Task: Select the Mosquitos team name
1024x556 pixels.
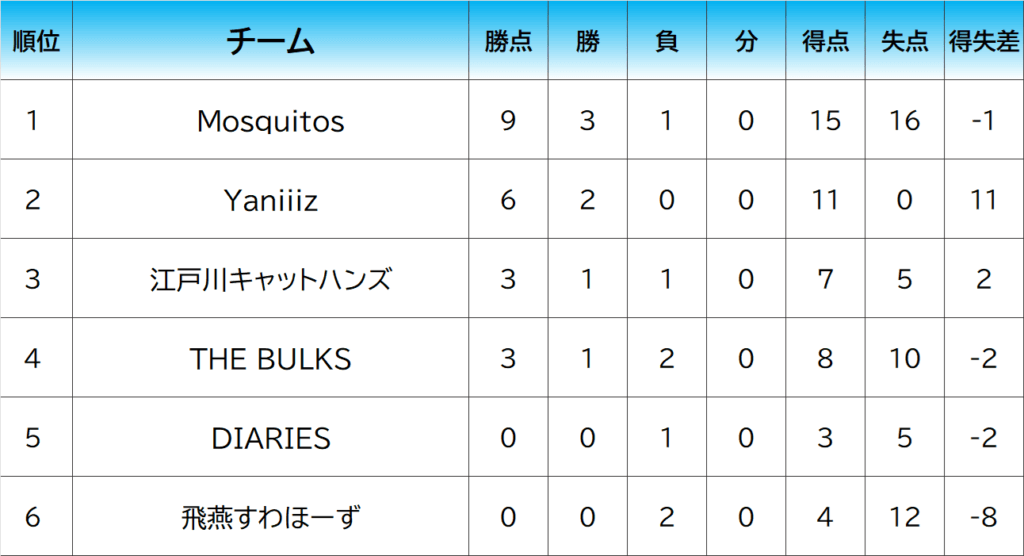Action: coord(271,121)
